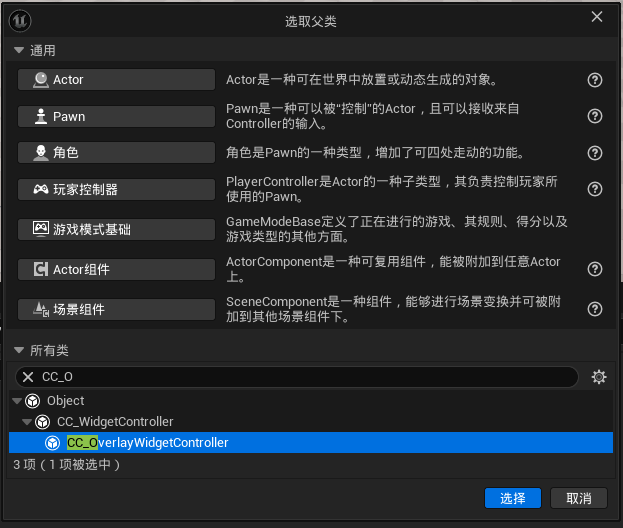Screen dimensions: 623x528
Task: Choose the Actor parent class button
Action: 116,80
